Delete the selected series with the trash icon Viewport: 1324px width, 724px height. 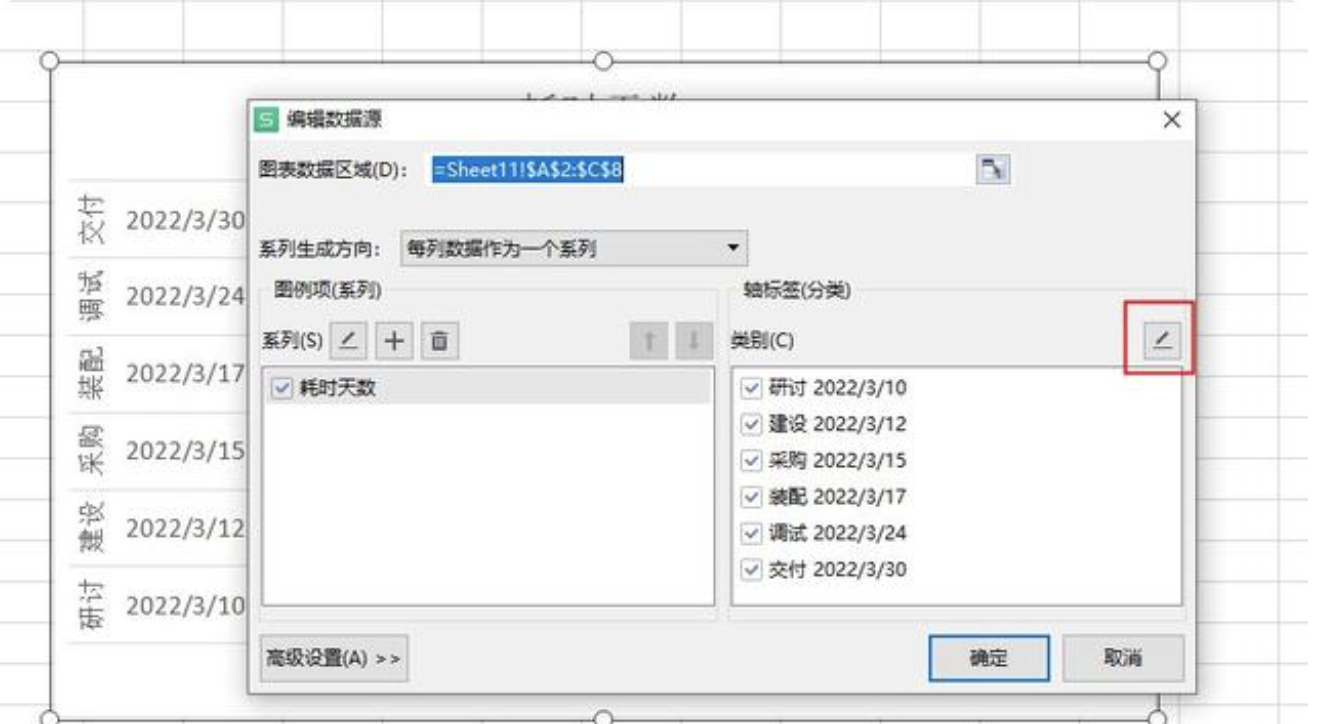(438, 340)
